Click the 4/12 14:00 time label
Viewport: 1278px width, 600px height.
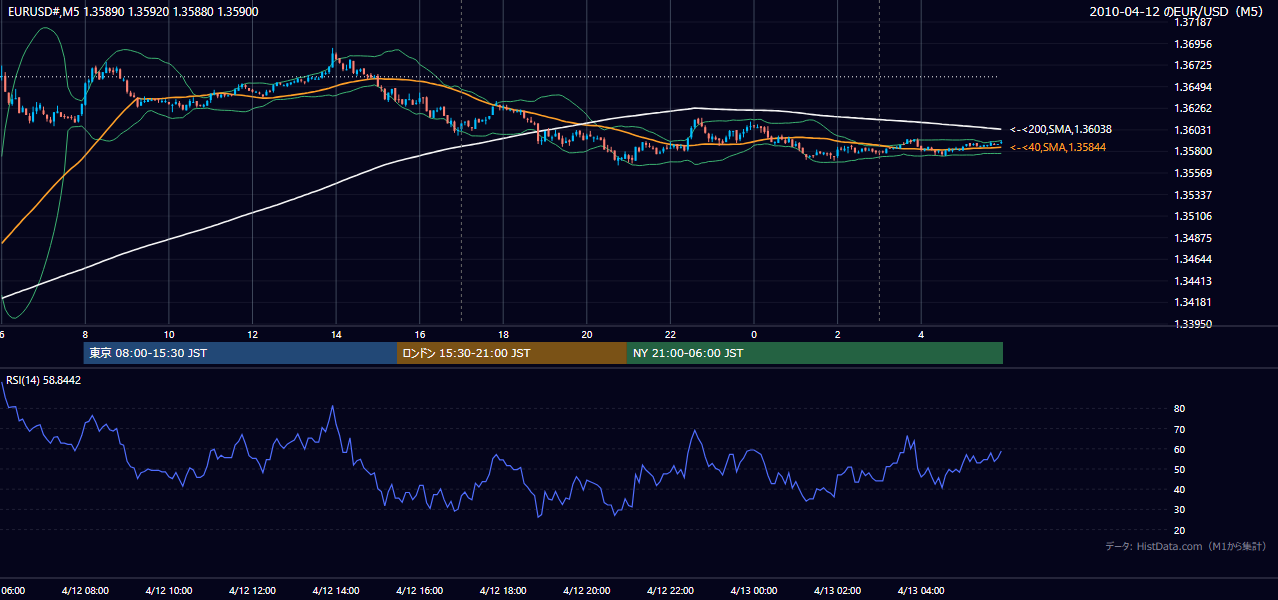click(335, 591)
